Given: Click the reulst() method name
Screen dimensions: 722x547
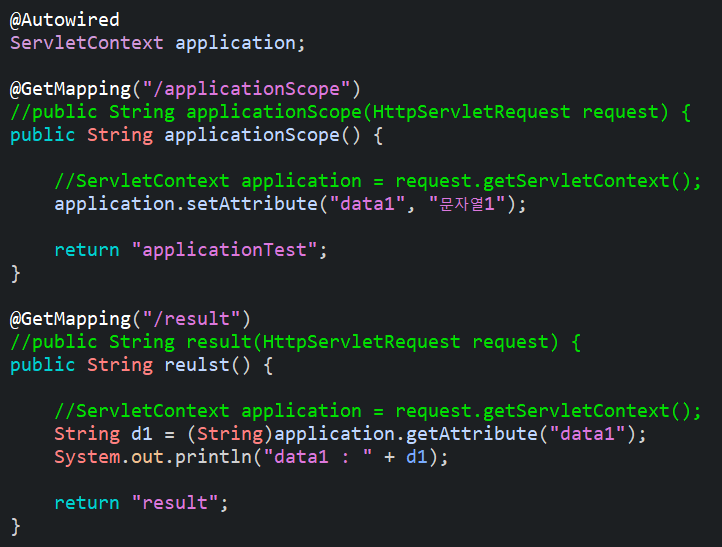Looking at the screenshot, I should coord(208,365).
